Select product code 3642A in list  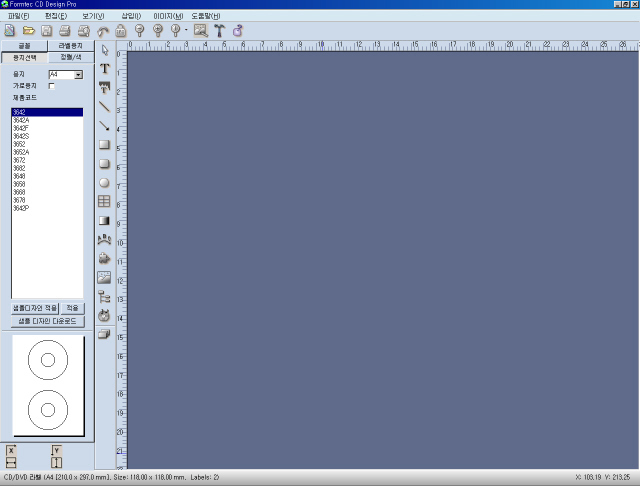click(x=21, y=120)
